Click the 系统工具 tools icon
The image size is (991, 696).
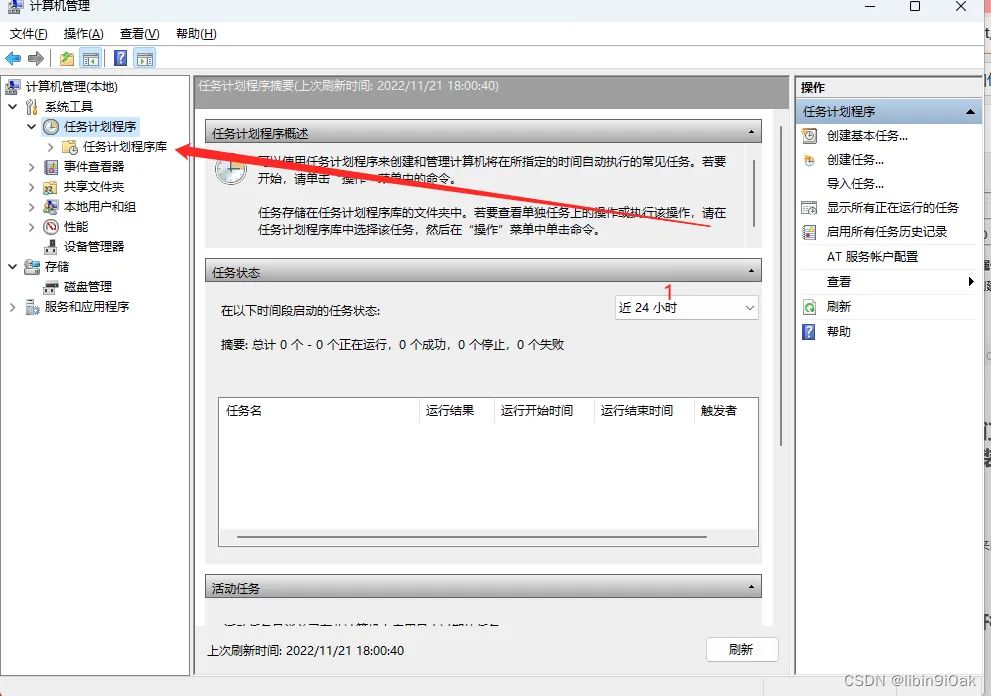[32, 107]
